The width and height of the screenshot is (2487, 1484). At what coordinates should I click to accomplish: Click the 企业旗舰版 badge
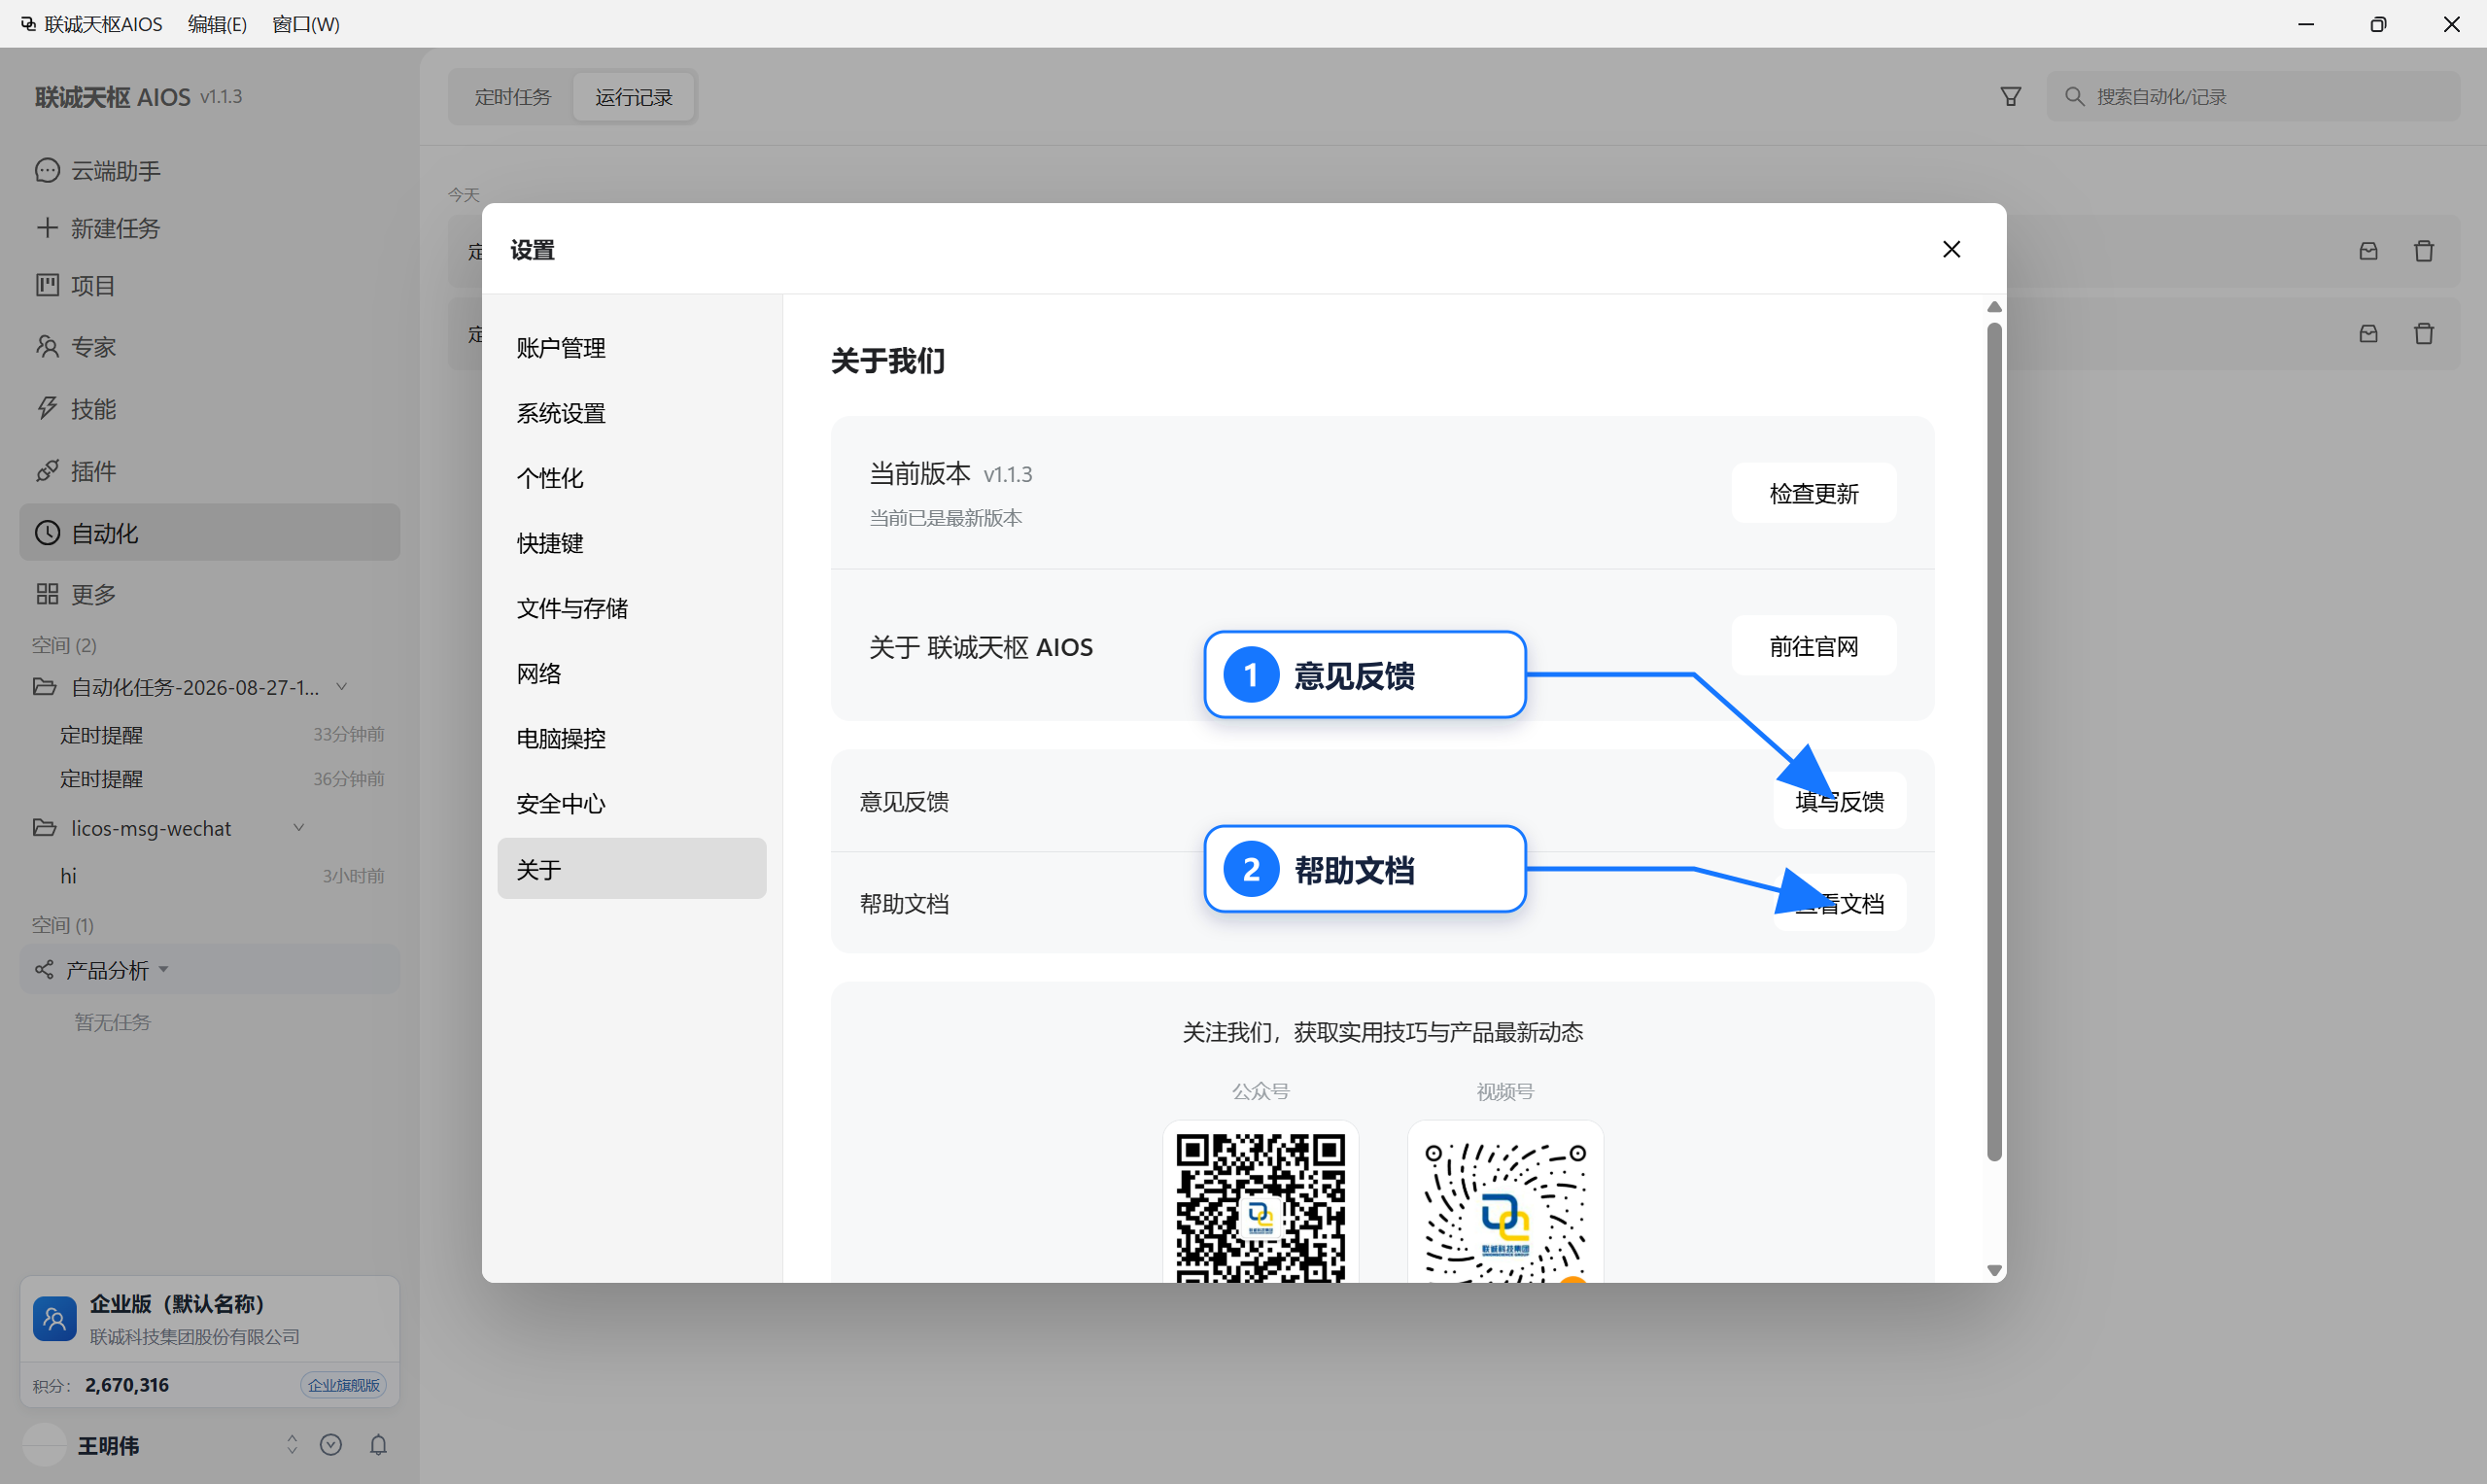coord(343,1385)
